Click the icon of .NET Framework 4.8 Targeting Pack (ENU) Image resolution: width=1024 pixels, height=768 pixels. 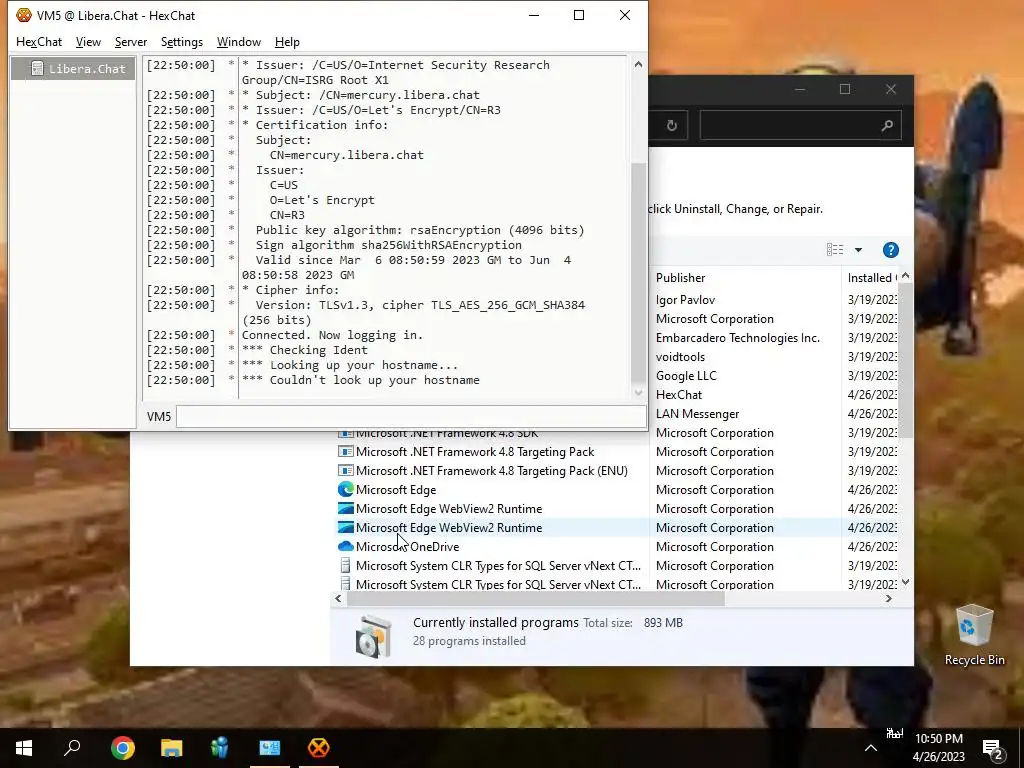coord(345,470)
